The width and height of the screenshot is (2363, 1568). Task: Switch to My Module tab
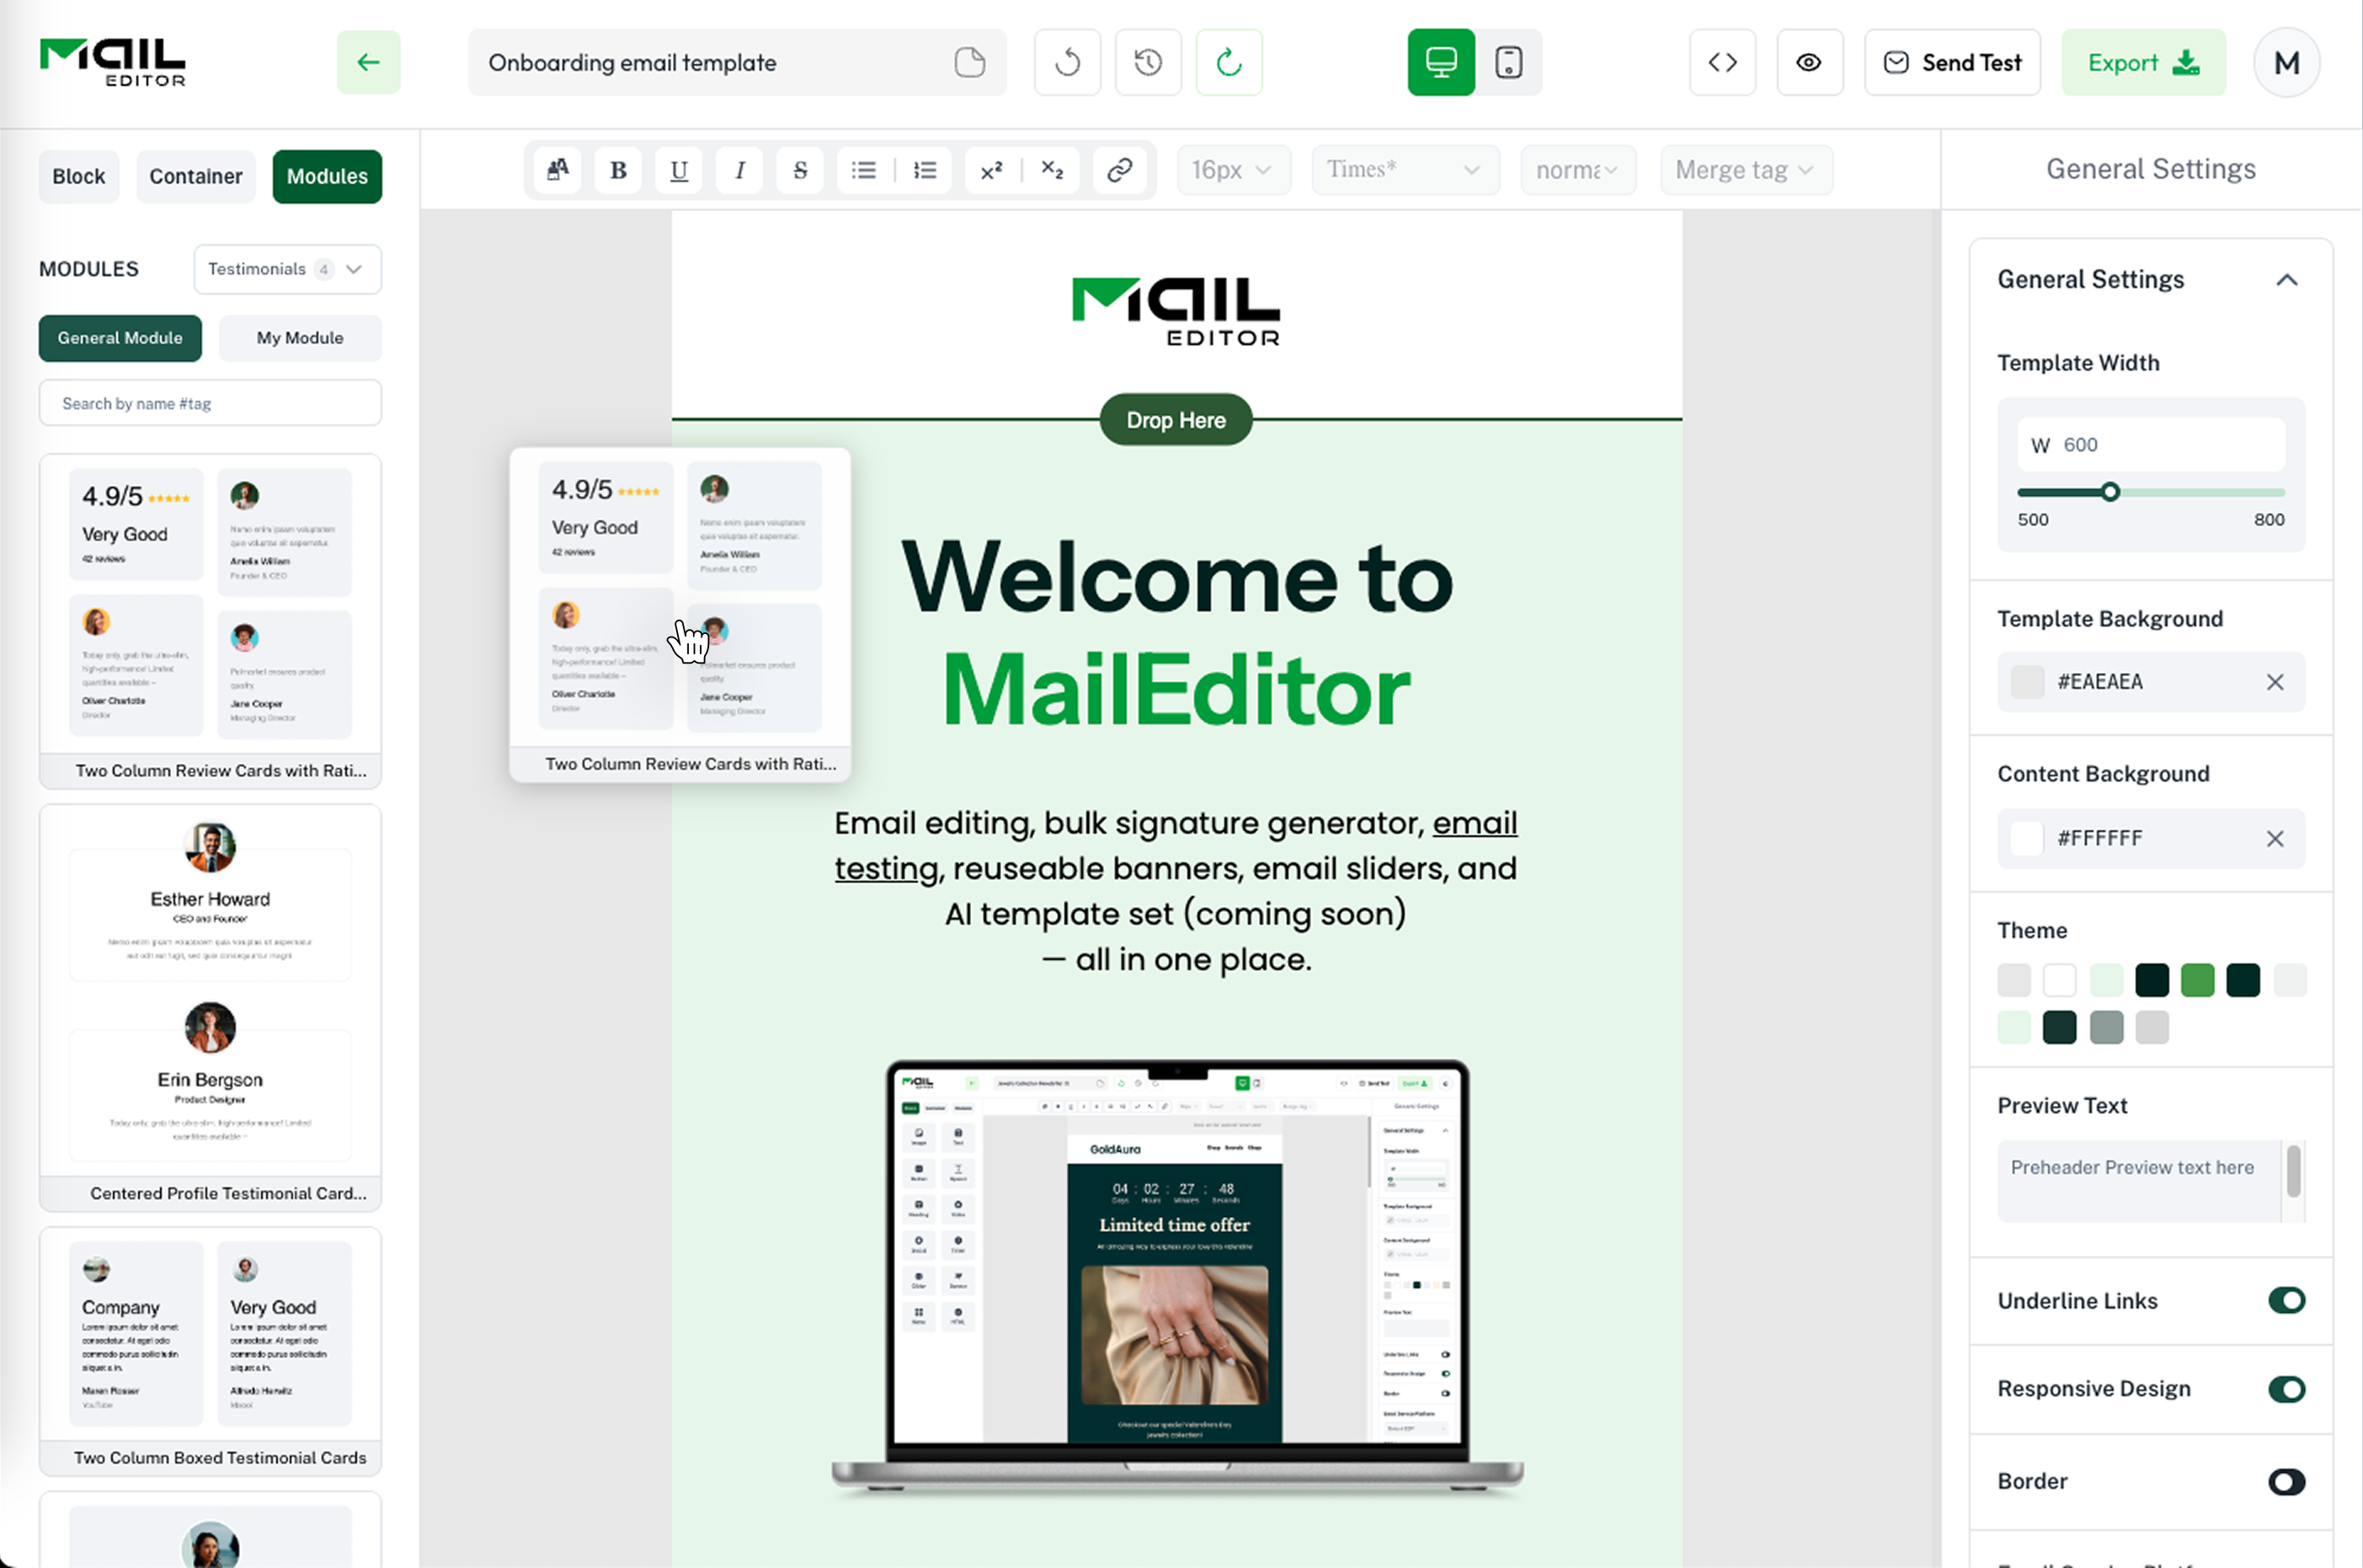[x=300, y=338]
